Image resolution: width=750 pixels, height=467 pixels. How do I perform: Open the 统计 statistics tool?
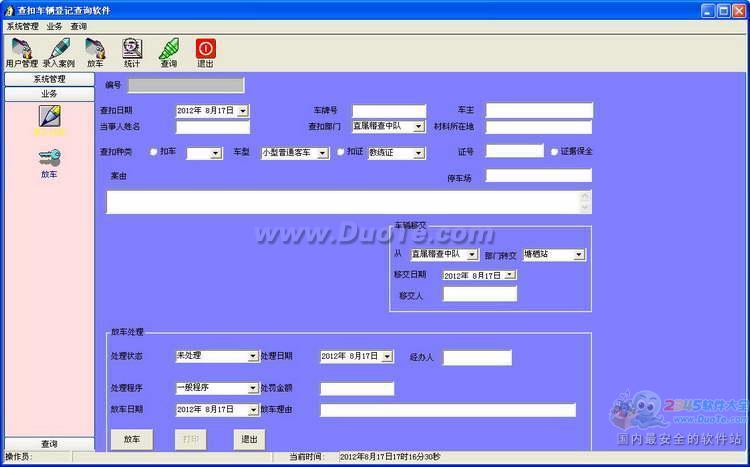pyautogui.click(x=132, y=52)
